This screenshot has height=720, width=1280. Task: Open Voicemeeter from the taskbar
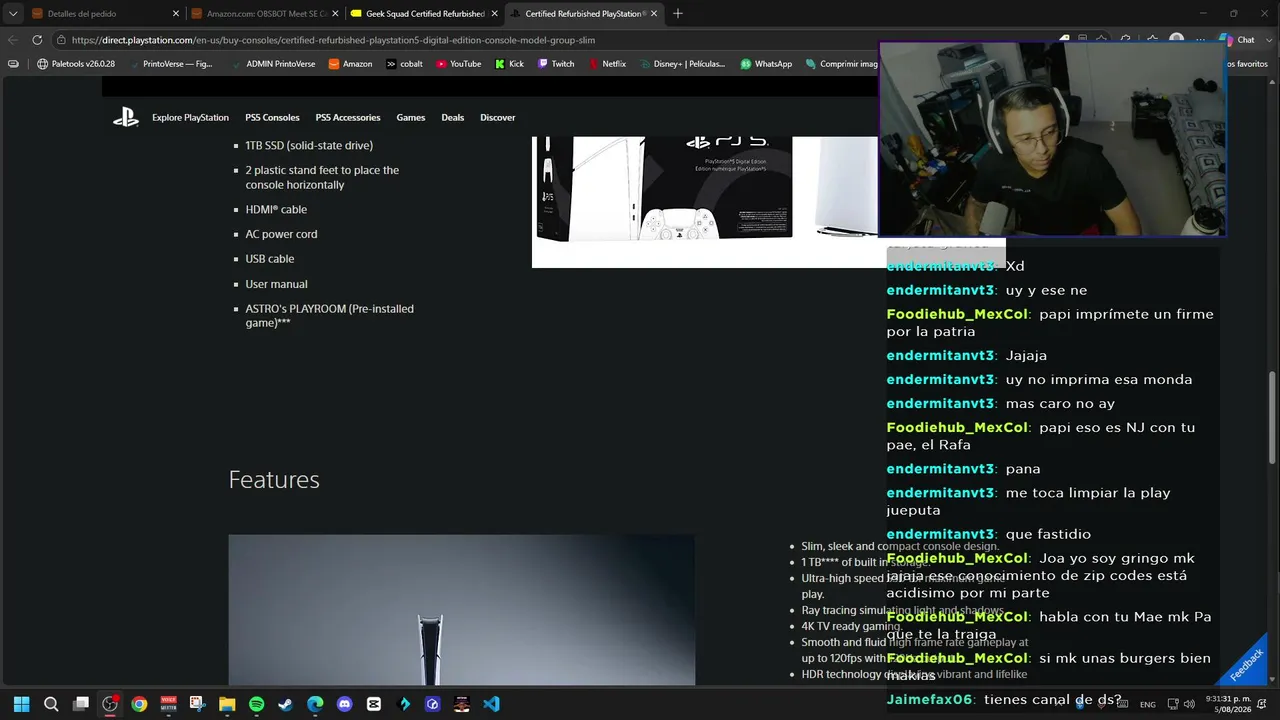click(x=169, y=704)
